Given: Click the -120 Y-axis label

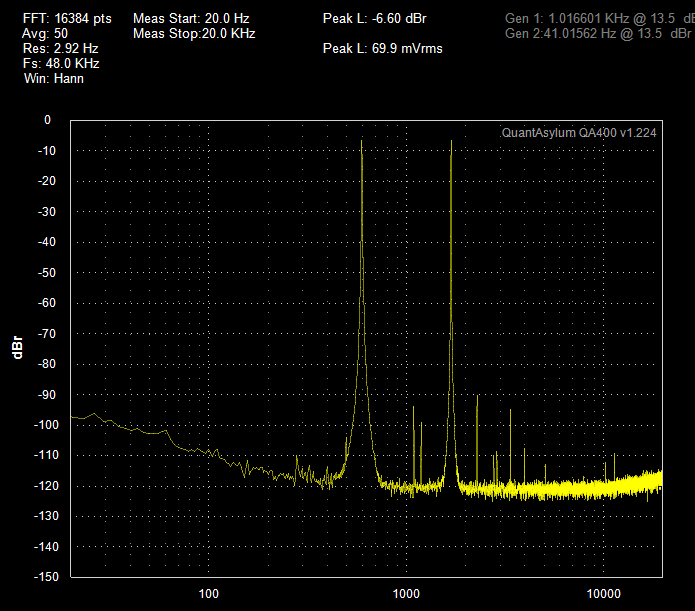Looking at the screenshot, I should click(x=46, y=486).
